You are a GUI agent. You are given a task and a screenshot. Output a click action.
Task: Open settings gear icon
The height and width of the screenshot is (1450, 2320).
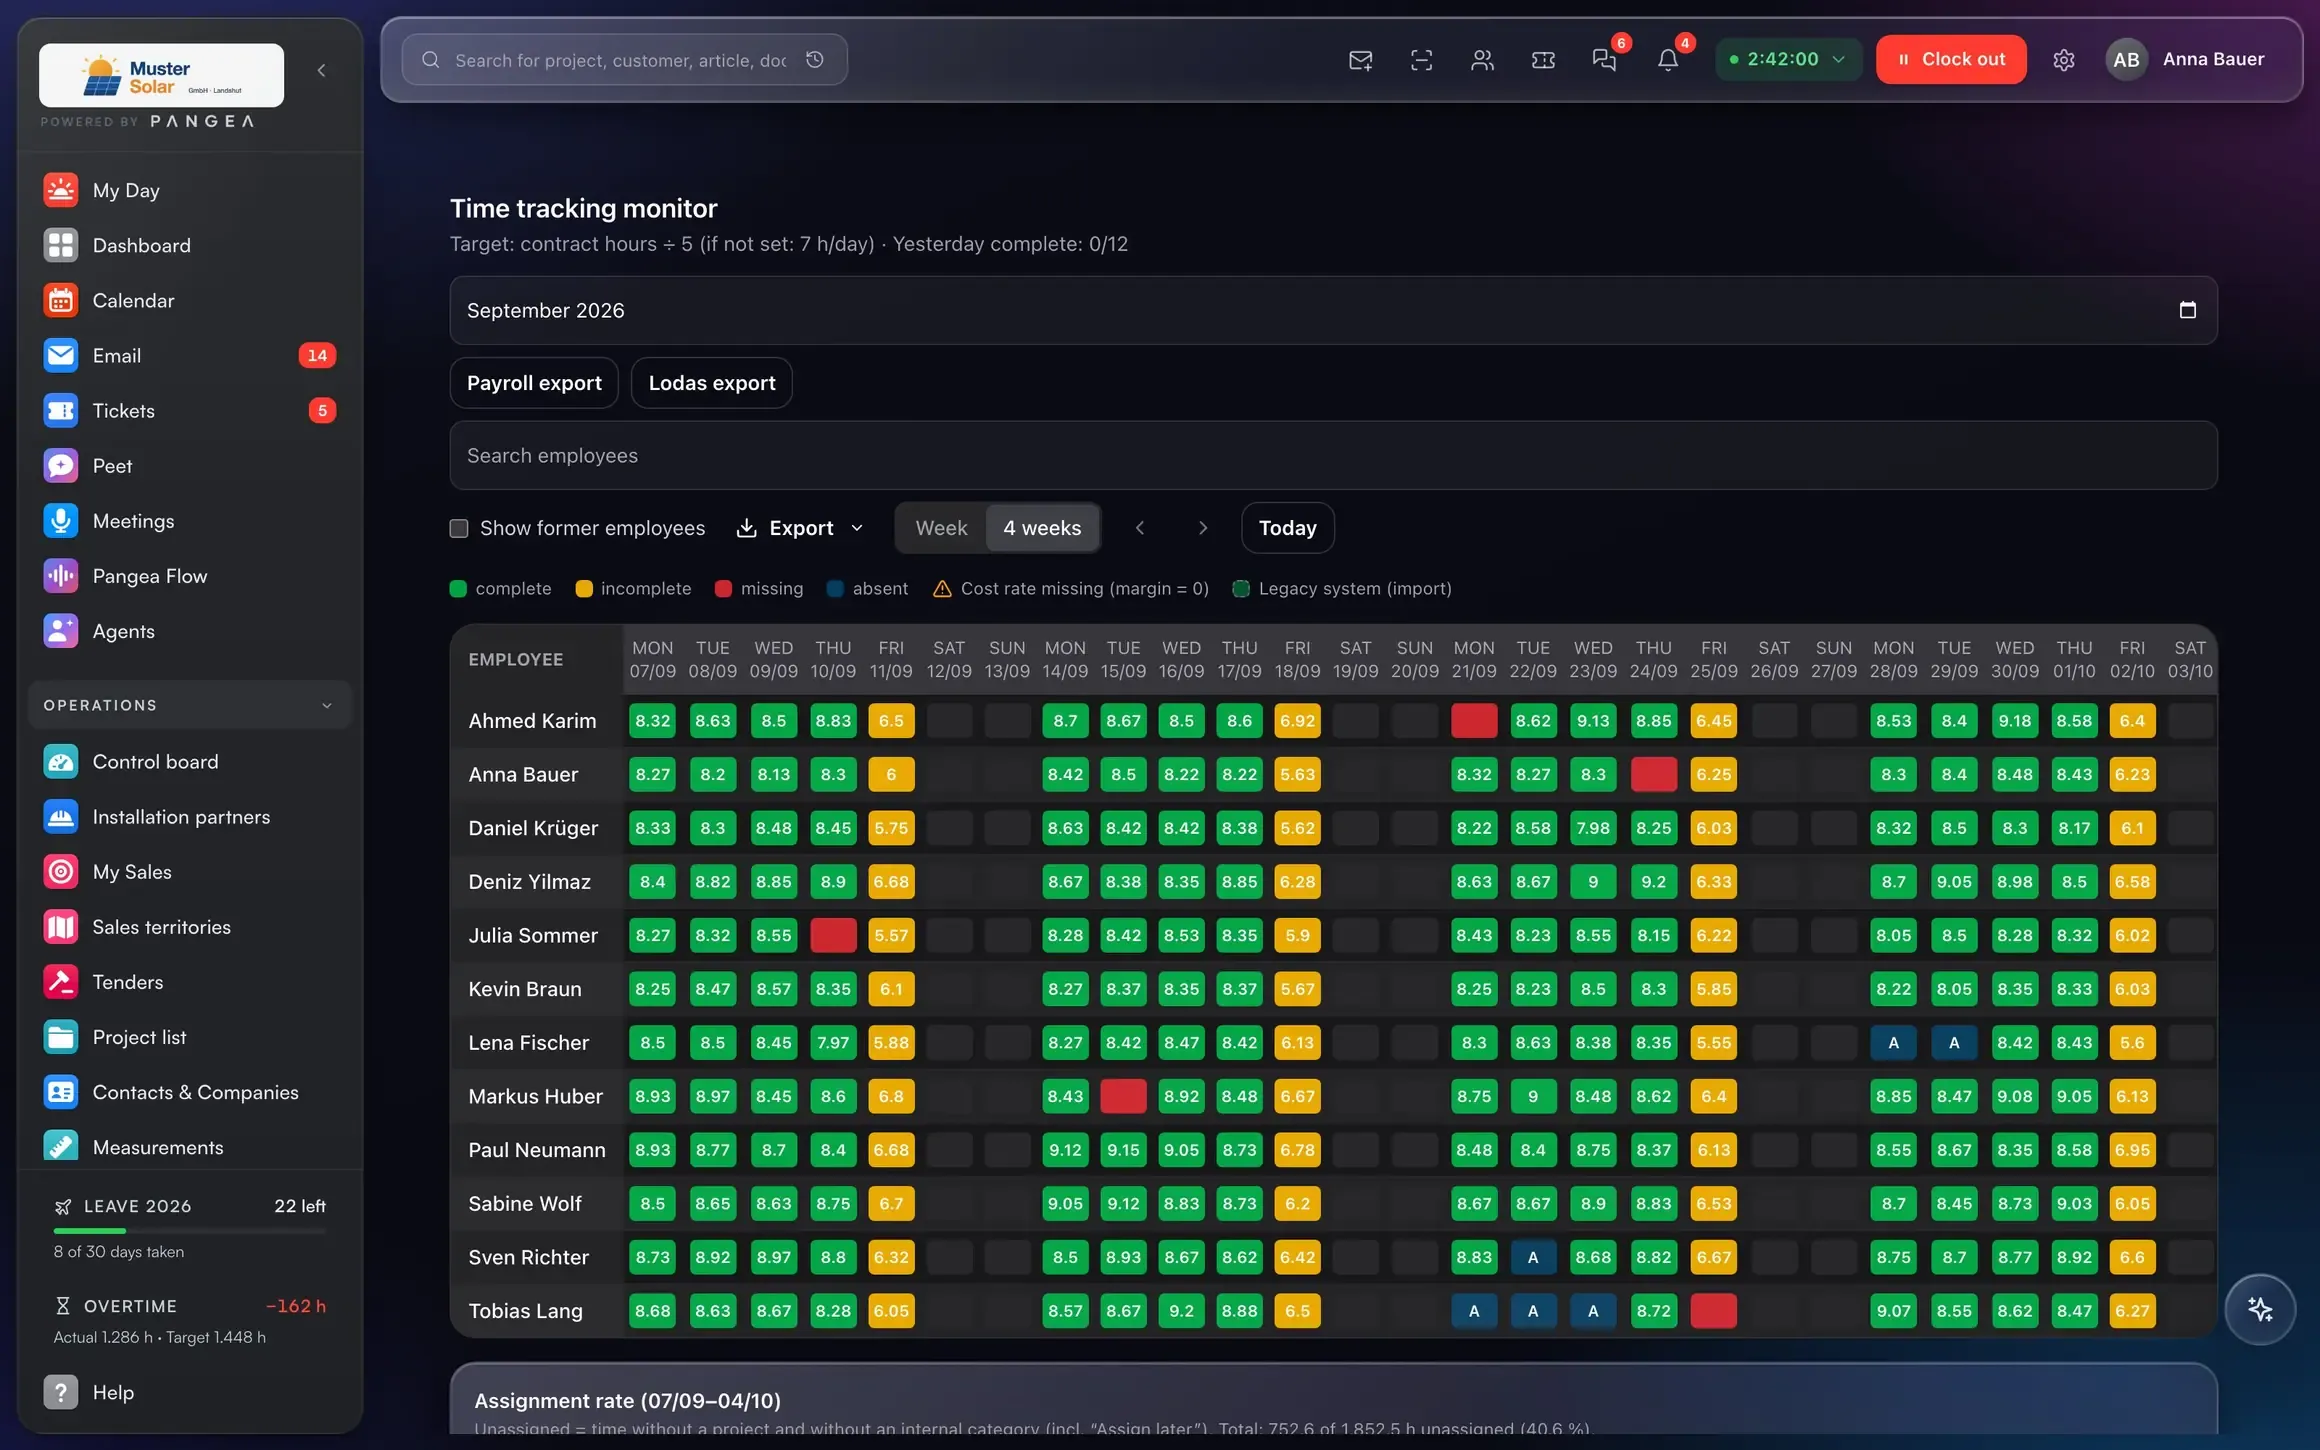2063,60
